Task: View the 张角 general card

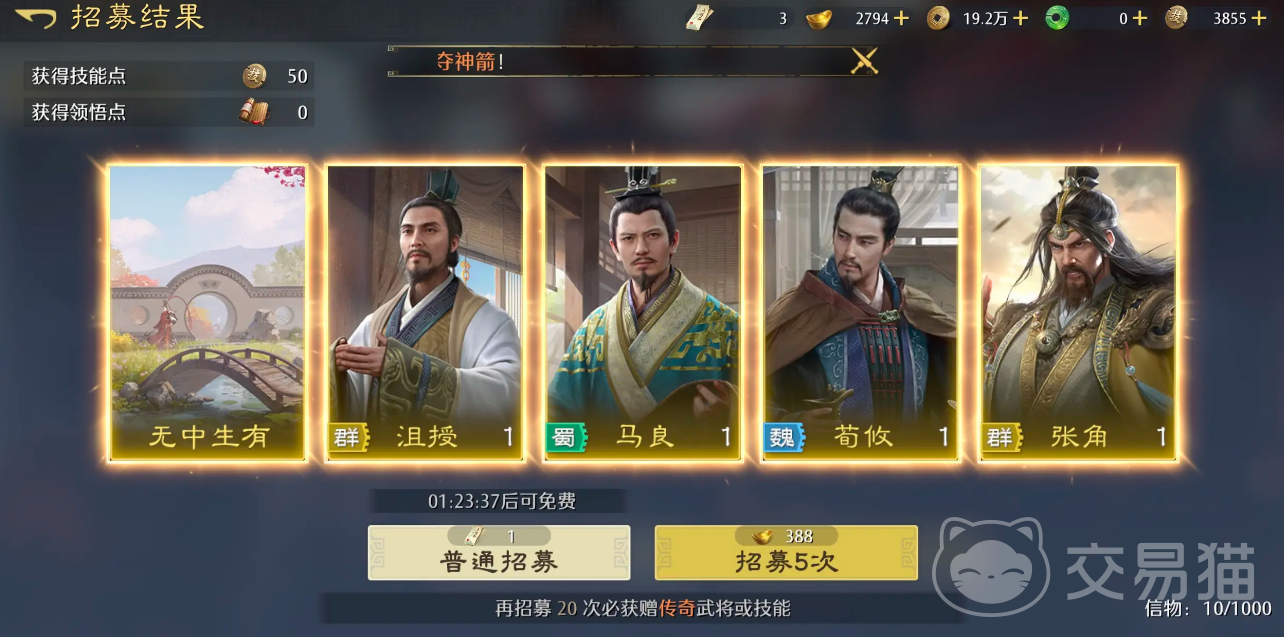Action: [1079, 313]
